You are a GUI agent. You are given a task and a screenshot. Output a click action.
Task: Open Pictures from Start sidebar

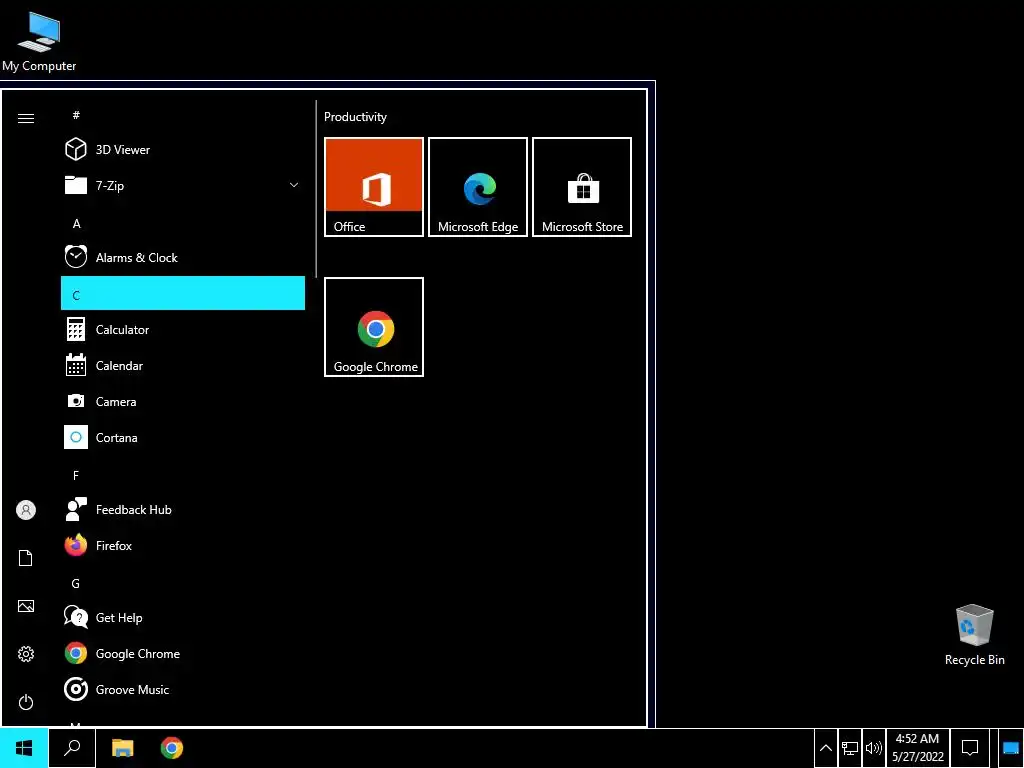pos(26,606)
